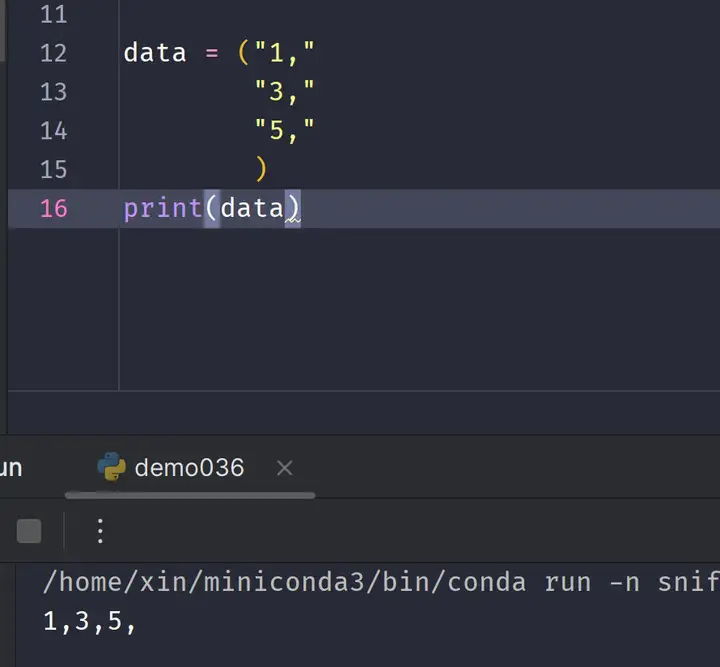Click the highlighted closing parenthesis on line 16
Image resolution: width=720 pixels, height=667 pixels.
click(x=292, y=209)
